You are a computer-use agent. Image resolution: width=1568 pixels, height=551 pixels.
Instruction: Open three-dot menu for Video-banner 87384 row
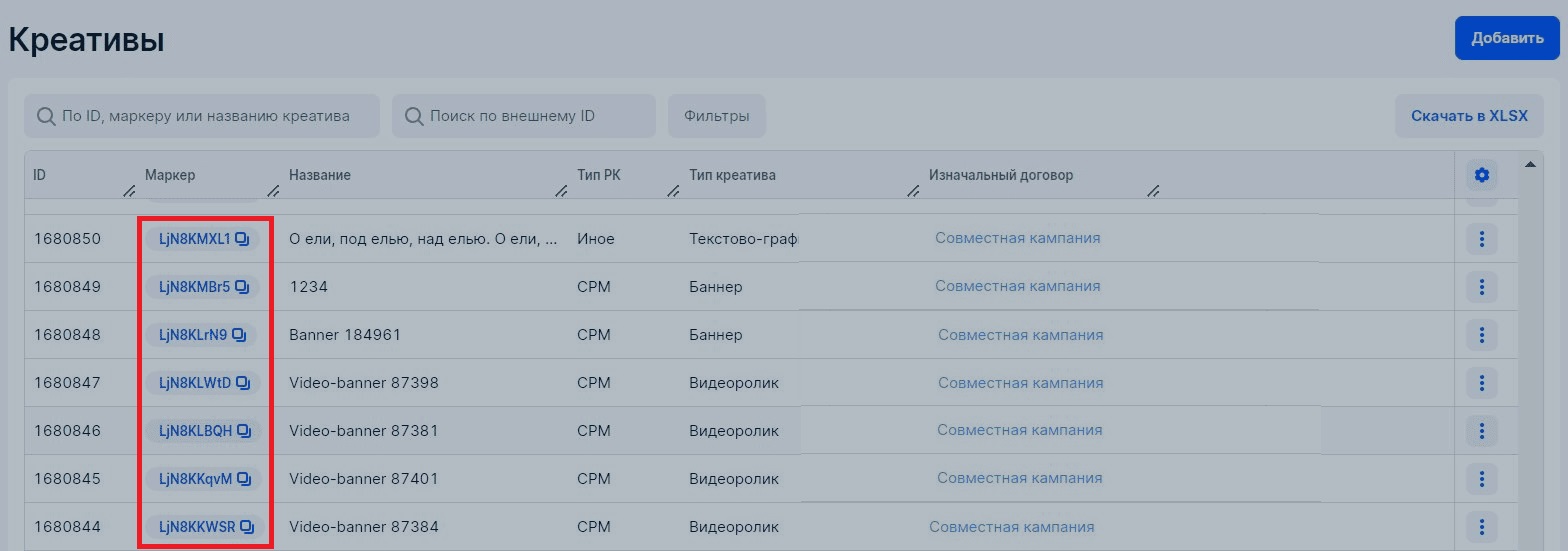(1481, 527)
